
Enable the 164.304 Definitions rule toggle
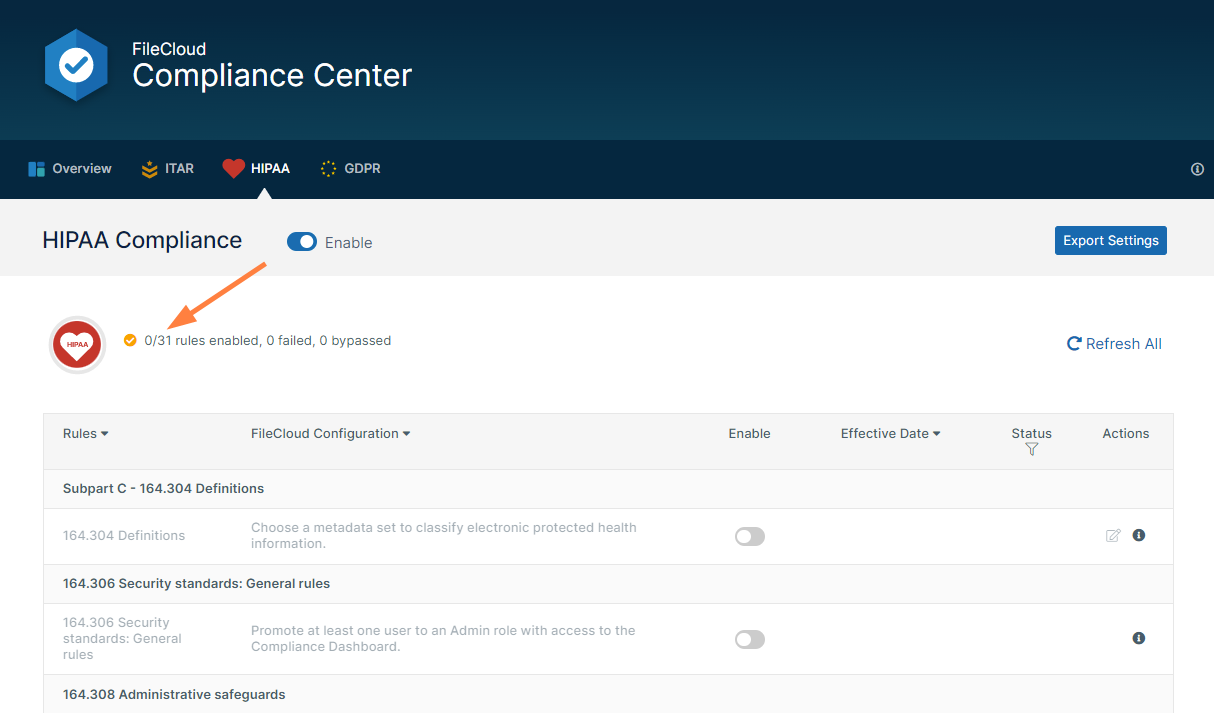pyautogui.click(x=749, y=537)
